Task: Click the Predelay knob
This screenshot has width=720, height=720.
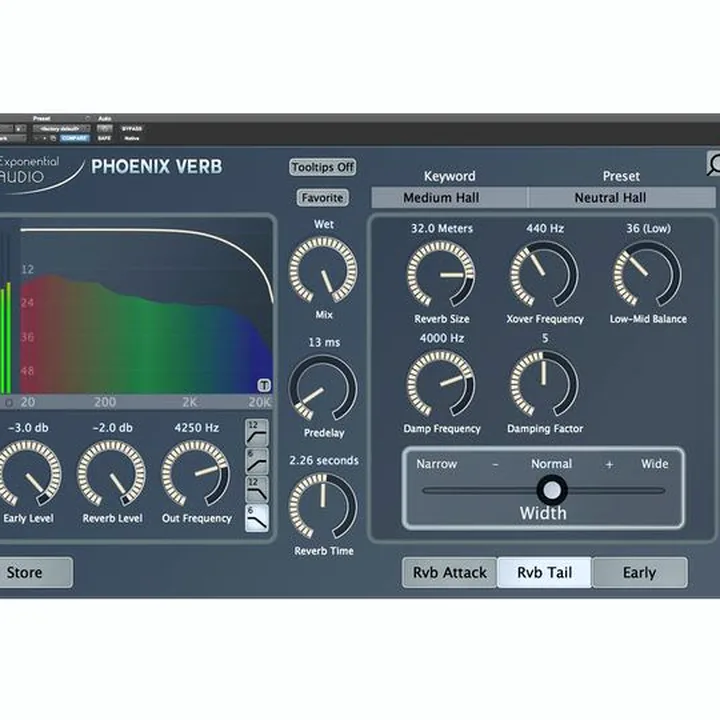Action: (x=323, y=388)
